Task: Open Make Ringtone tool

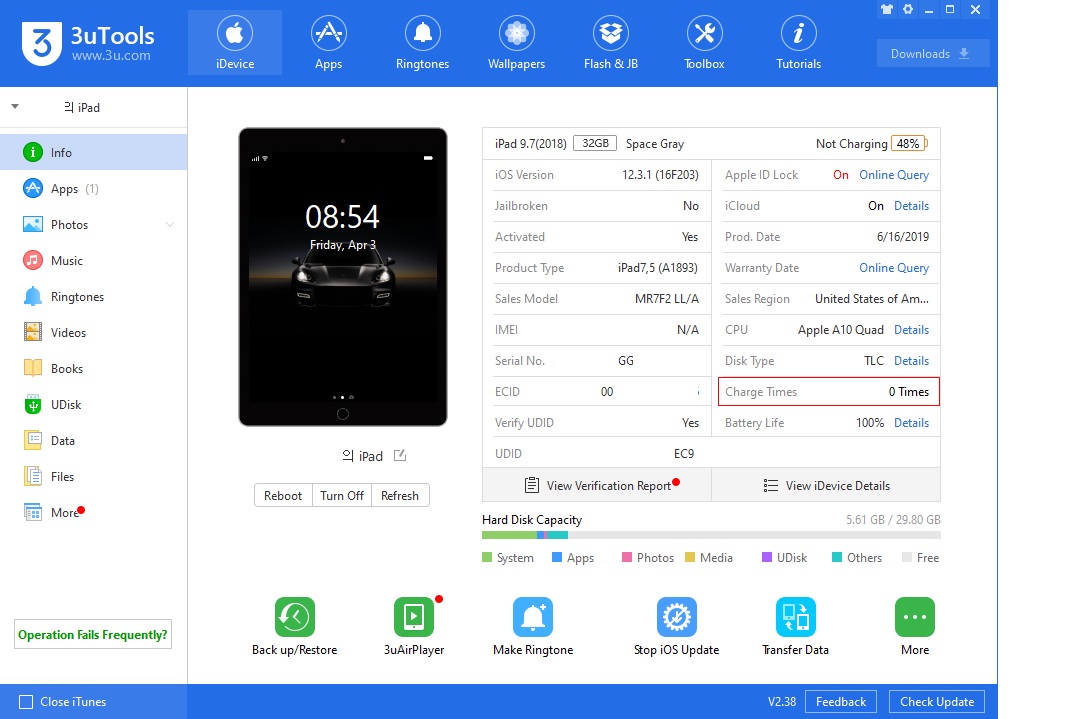Action: (x=533, y=626)
